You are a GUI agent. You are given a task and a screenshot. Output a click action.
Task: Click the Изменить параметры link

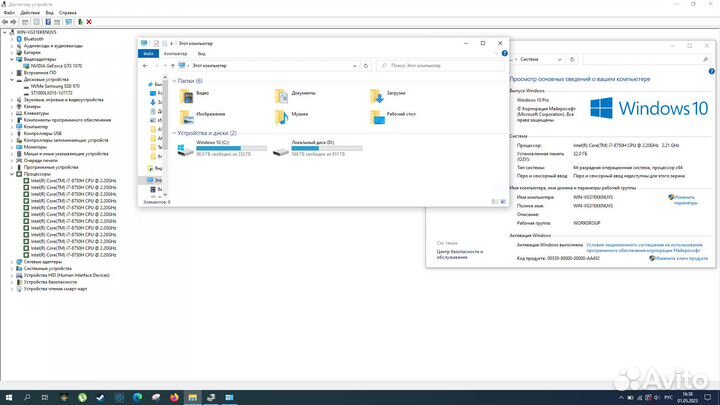tap(685, 200)
